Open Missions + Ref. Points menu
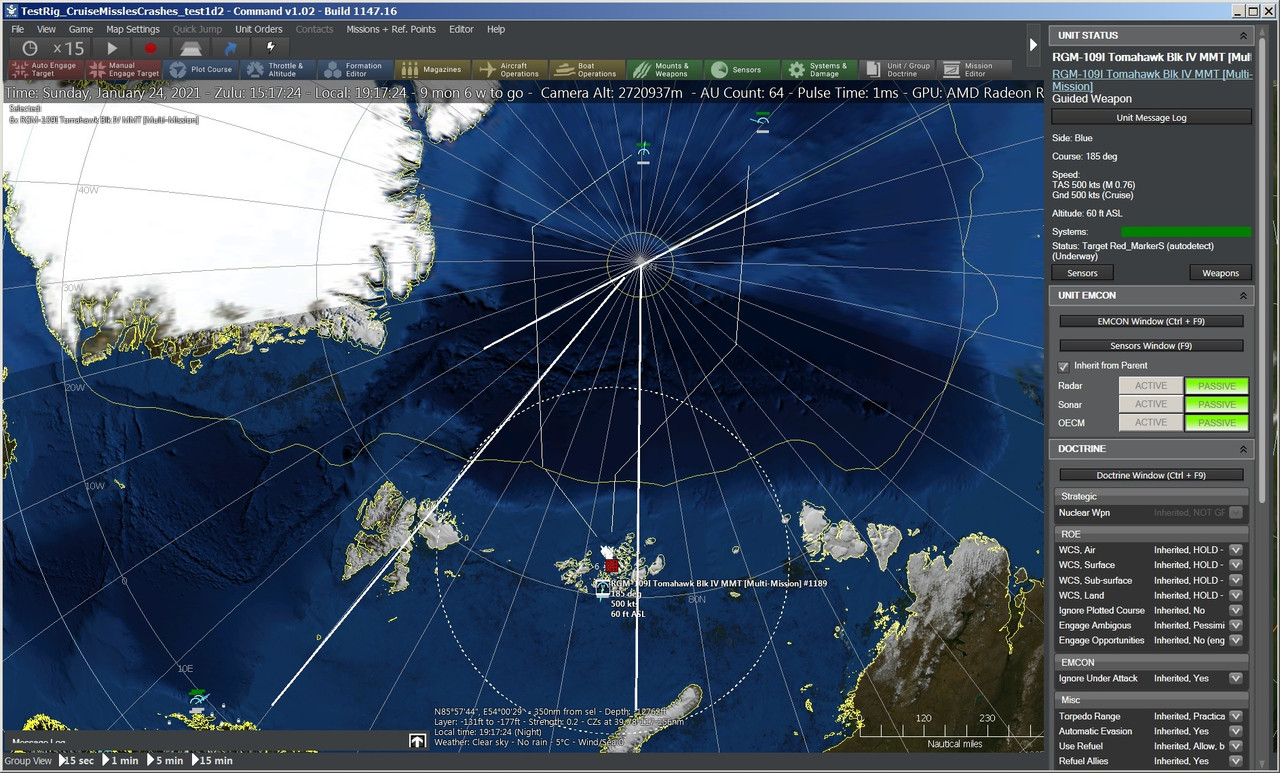This screenshot has width=1280, height=773. coord(391,29)
